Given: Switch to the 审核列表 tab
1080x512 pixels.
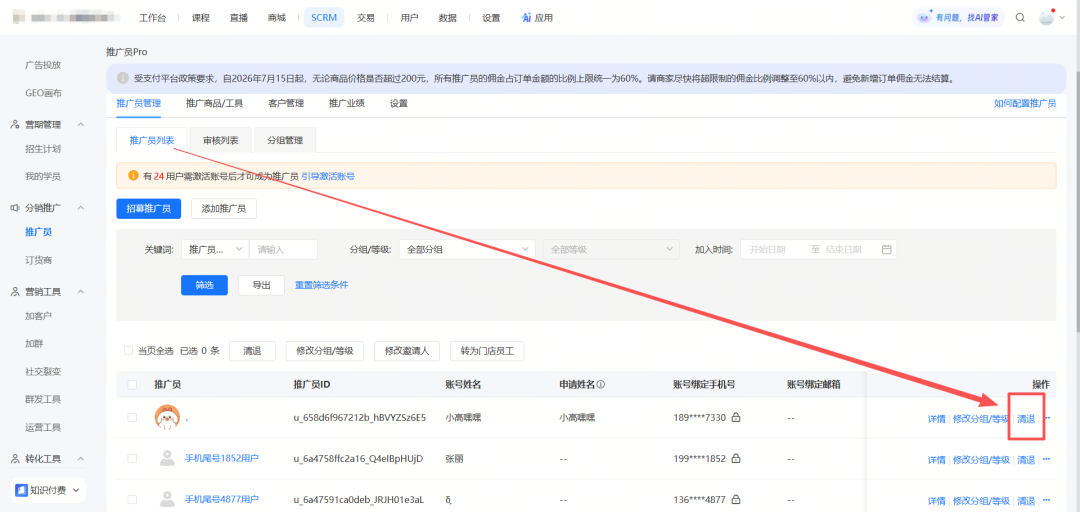Looking at the screenshot, I should click(x=221, y=140).
